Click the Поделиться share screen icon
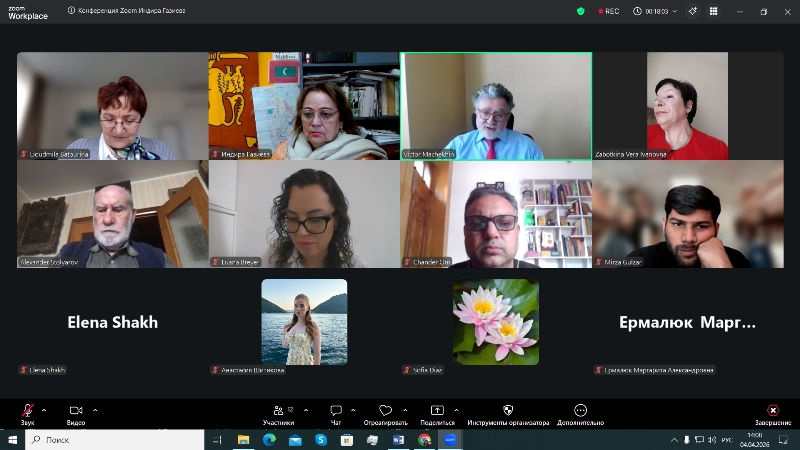Image resolution: width=800 pixels, height=450 pixels. (437, 411)
